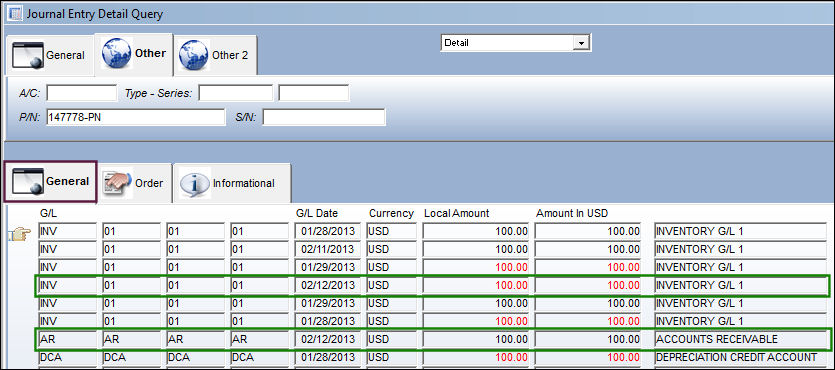Select the Amount In USD cell in AR row

pyautogui.click(x=588, y=340)
